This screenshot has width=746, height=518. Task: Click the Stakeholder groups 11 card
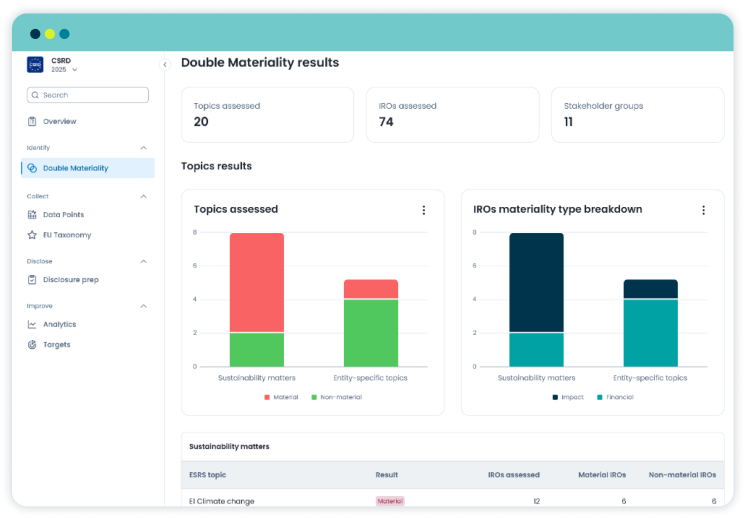pyautogui.click(x=638, y=115)
